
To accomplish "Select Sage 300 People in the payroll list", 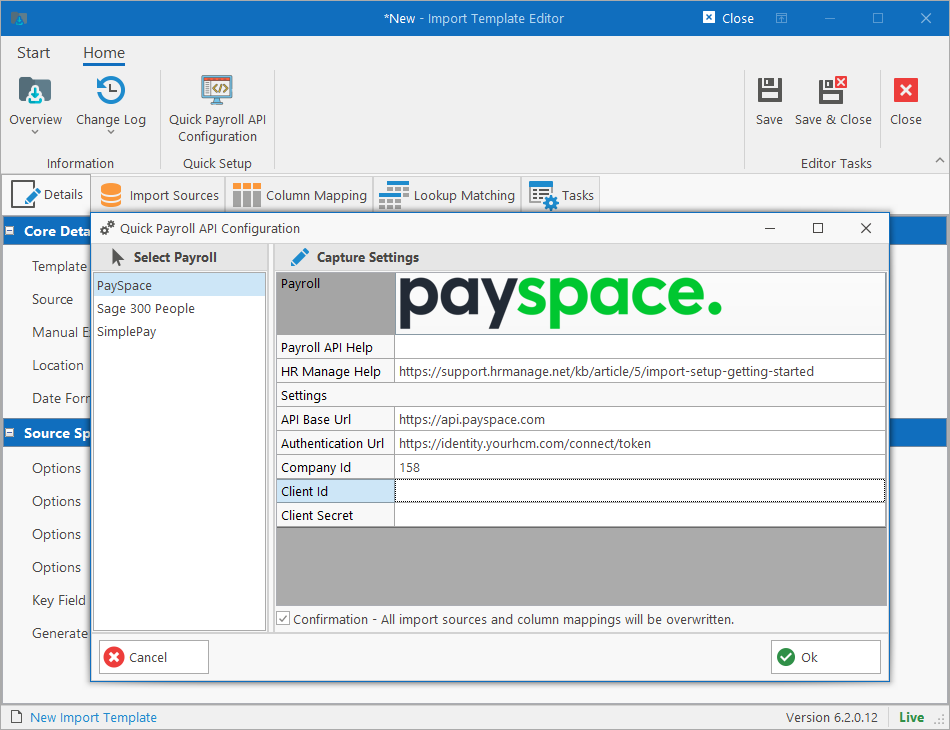I will click(179, 308).
